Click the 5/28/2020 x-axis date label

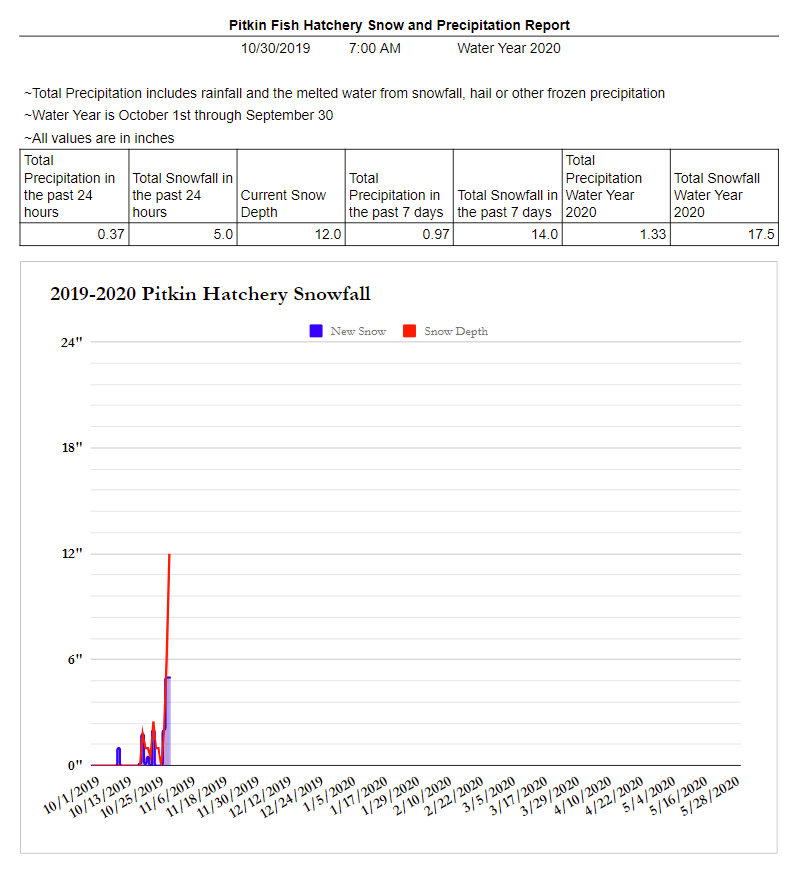pos(710,798)
